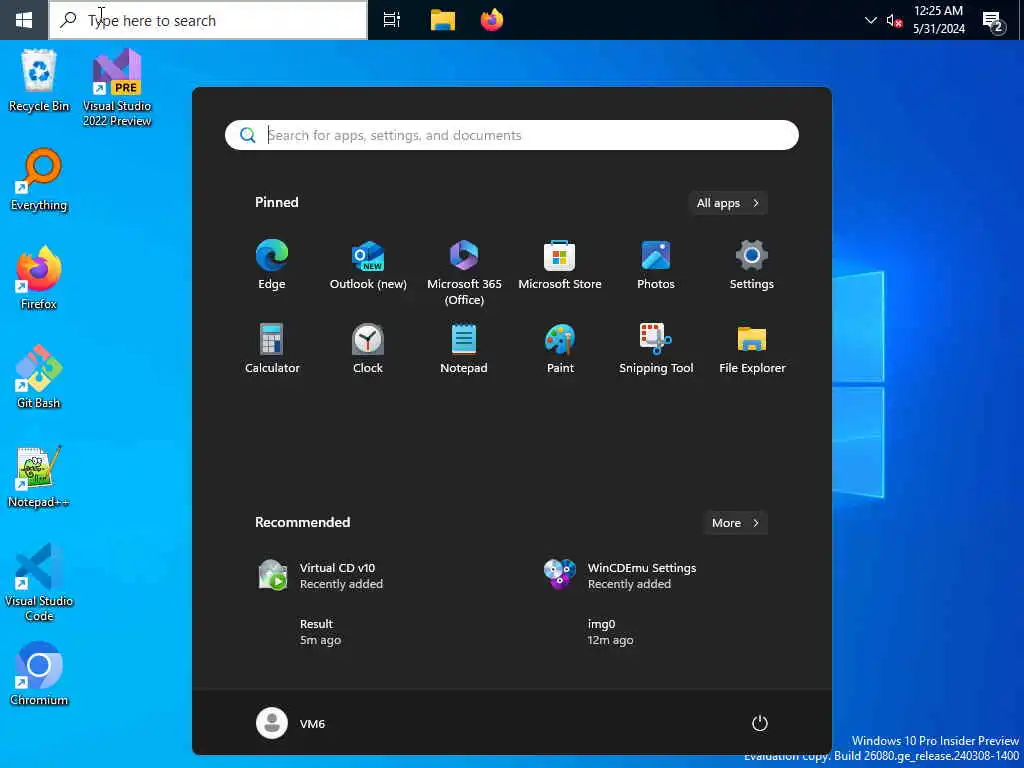Click the Windows Start button in taskbar
1024x768 pixels.
pyautogui.click(x=24, y=20)
